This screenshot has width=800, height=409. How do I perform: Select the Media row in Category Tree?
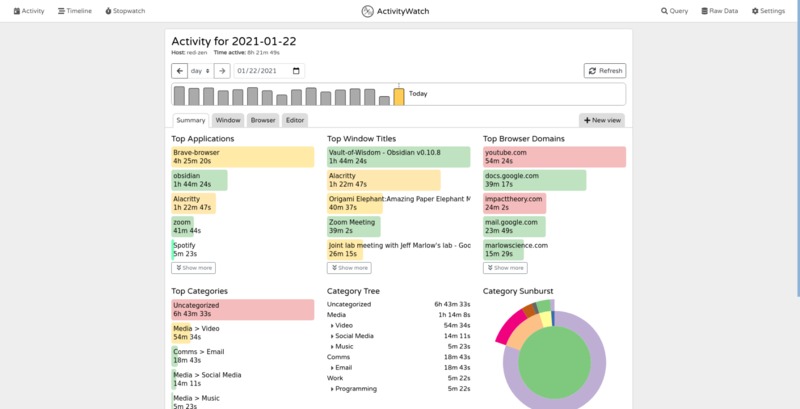point(398,315)
